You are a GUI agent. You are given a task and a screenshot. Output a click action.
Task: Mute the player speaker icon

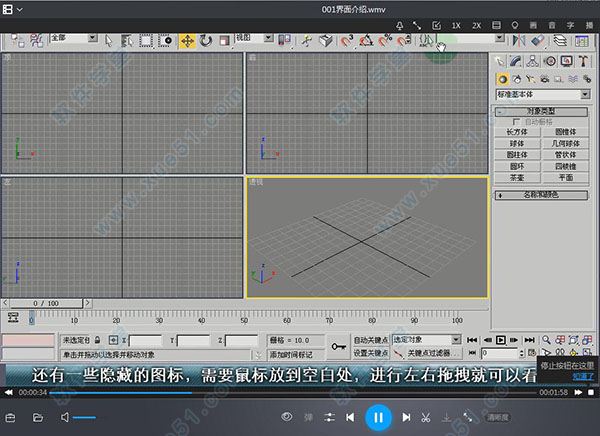click(x=65, y=417)
